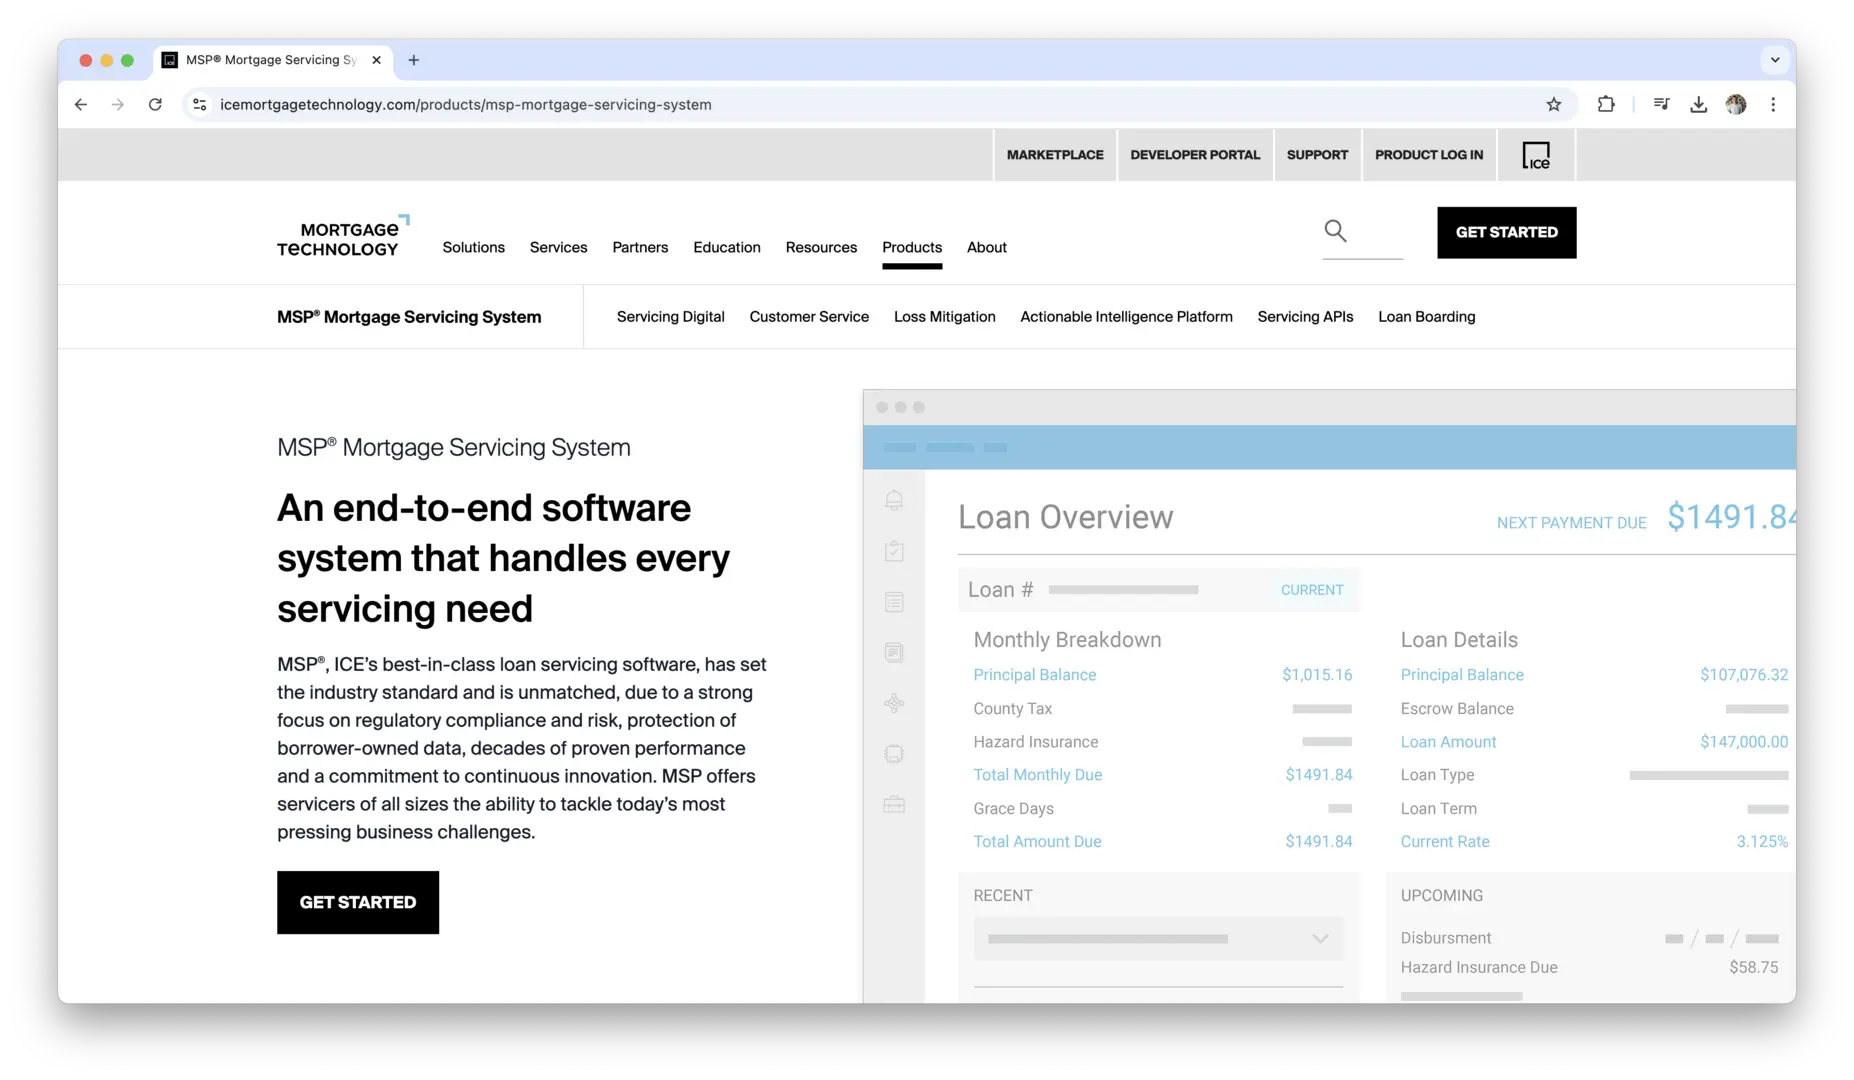Image resolution: width=1854 pixels, height=1080 pixels.
Task: Switch to Loss Mitigation section
Action: coord(945,317)
